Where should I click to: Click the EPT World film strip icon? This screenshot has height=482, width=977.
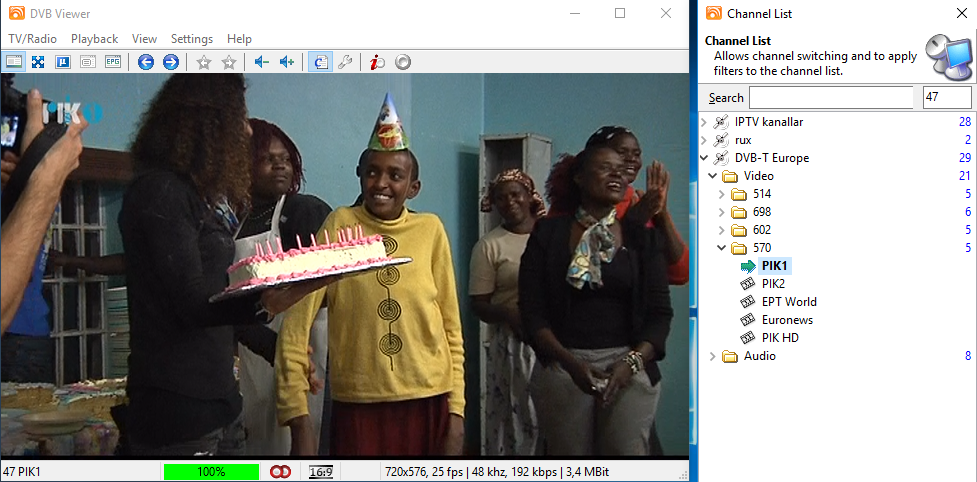(748, 302)
